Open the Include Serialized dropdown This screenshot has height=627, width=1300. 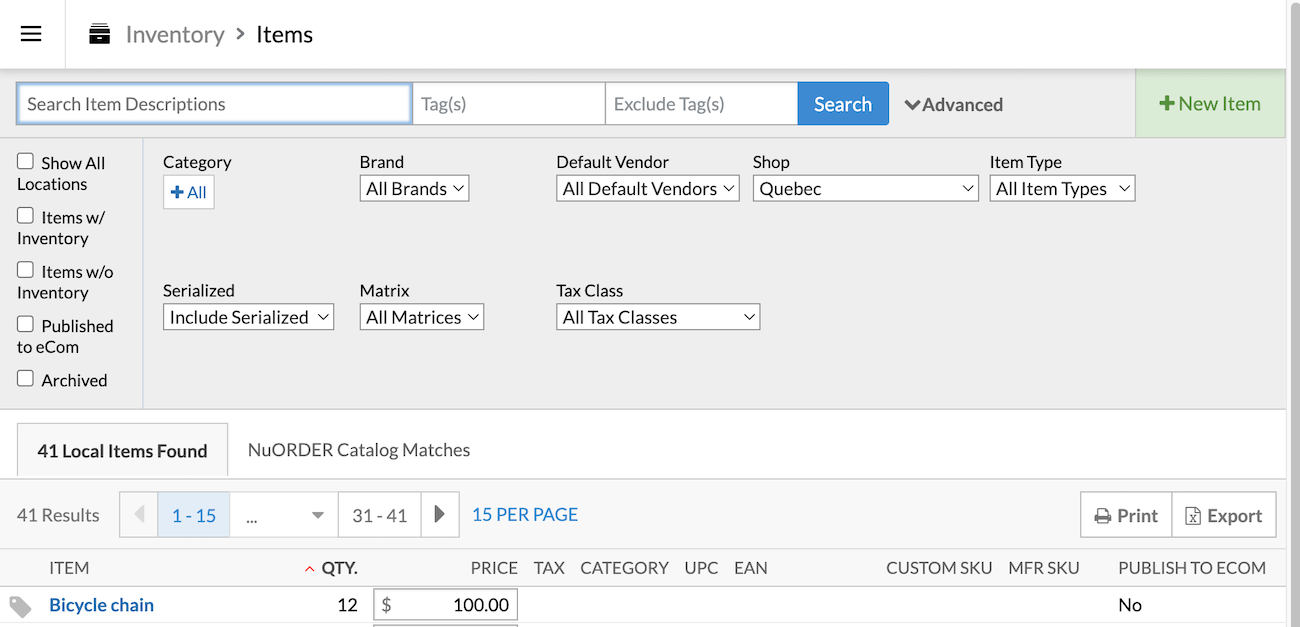click(x=248, y=317)
